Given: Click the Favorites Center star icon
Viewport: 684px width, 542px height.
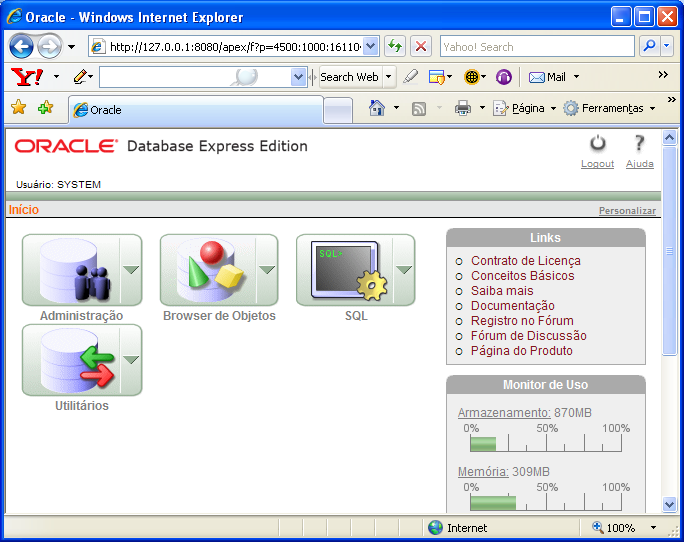Looking at the screenshot, I should 19,107.
